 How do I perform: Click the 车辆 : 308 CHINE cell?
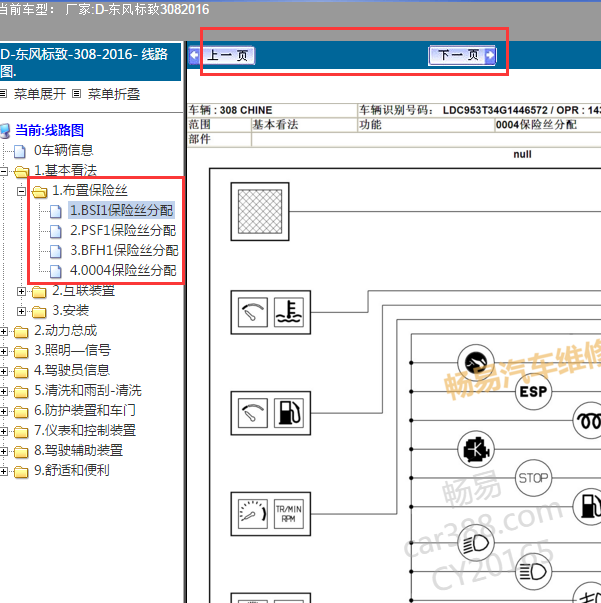[x=272, y=110]
